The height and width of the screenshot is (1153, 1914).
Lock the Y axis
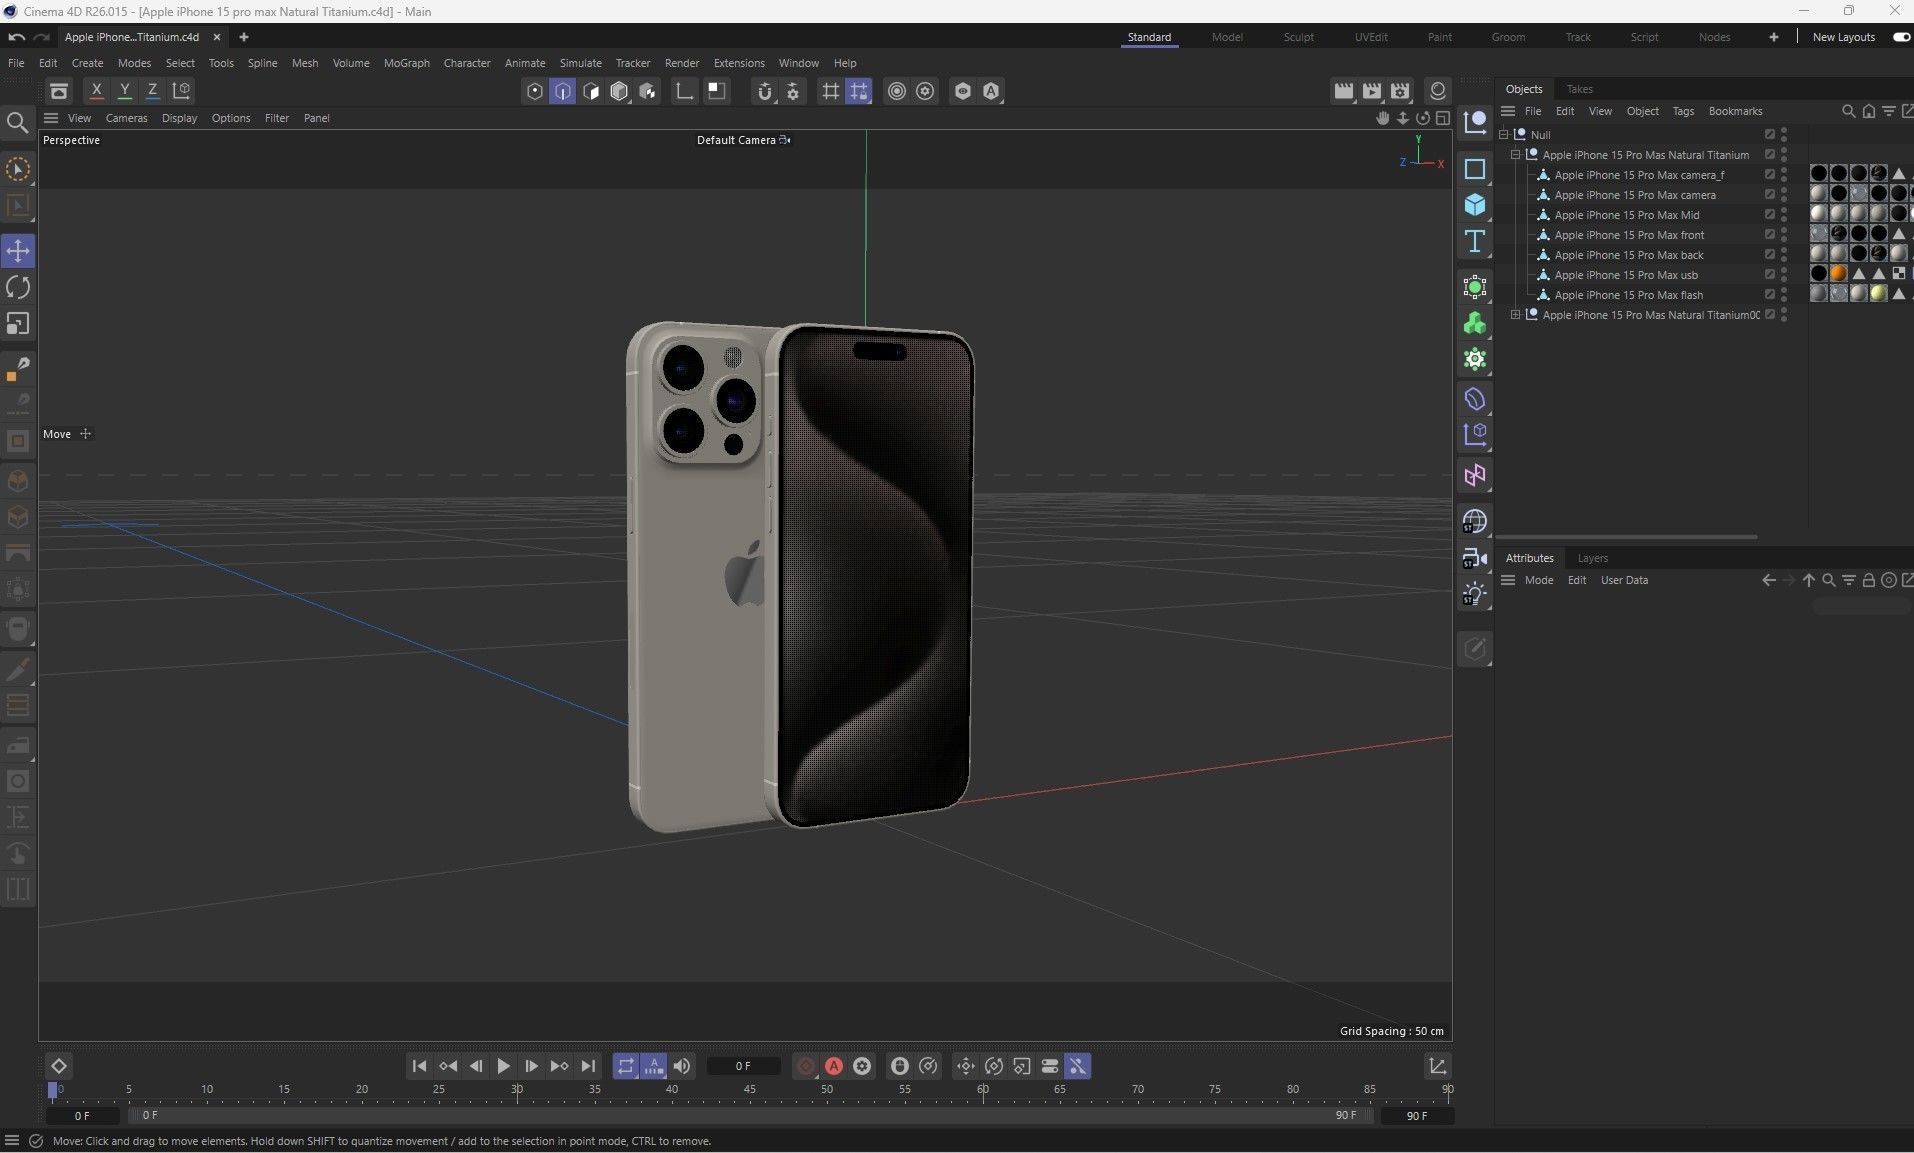point(125,91)
